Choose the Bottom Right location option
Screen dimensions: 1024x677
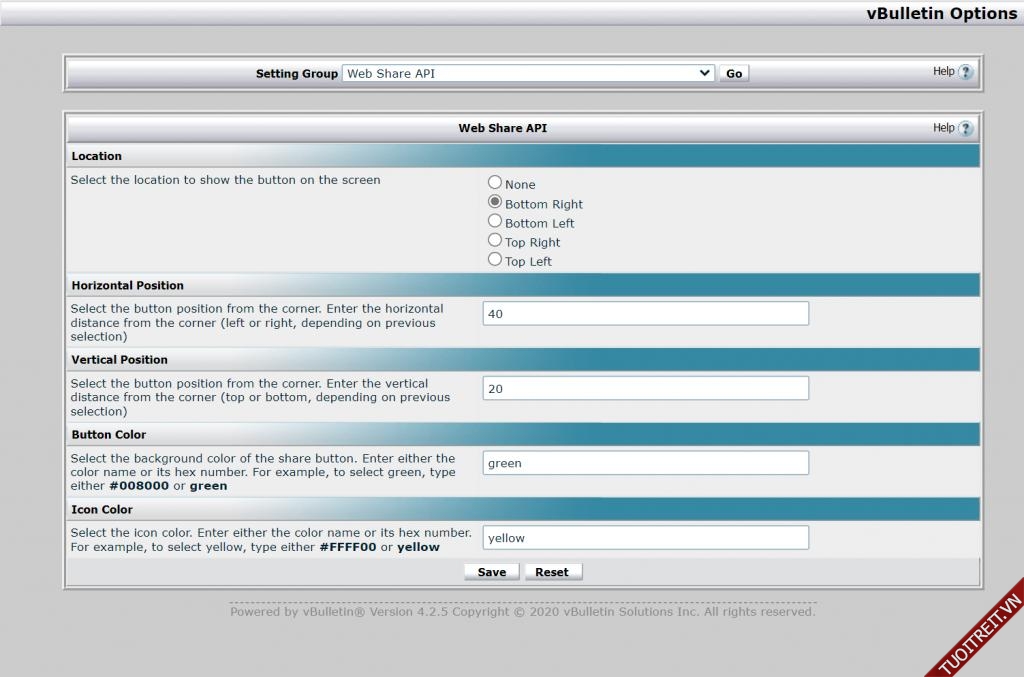[x=495, y=202]
